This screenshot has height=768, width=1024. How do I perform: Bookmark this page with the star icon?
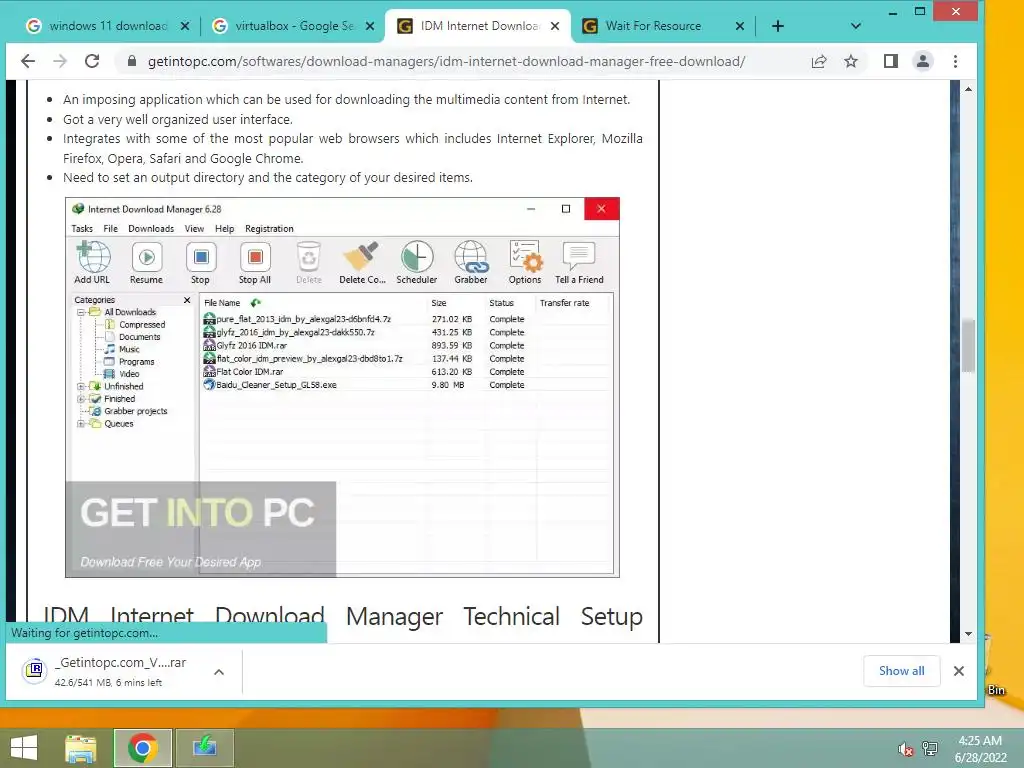click(850, 61)
